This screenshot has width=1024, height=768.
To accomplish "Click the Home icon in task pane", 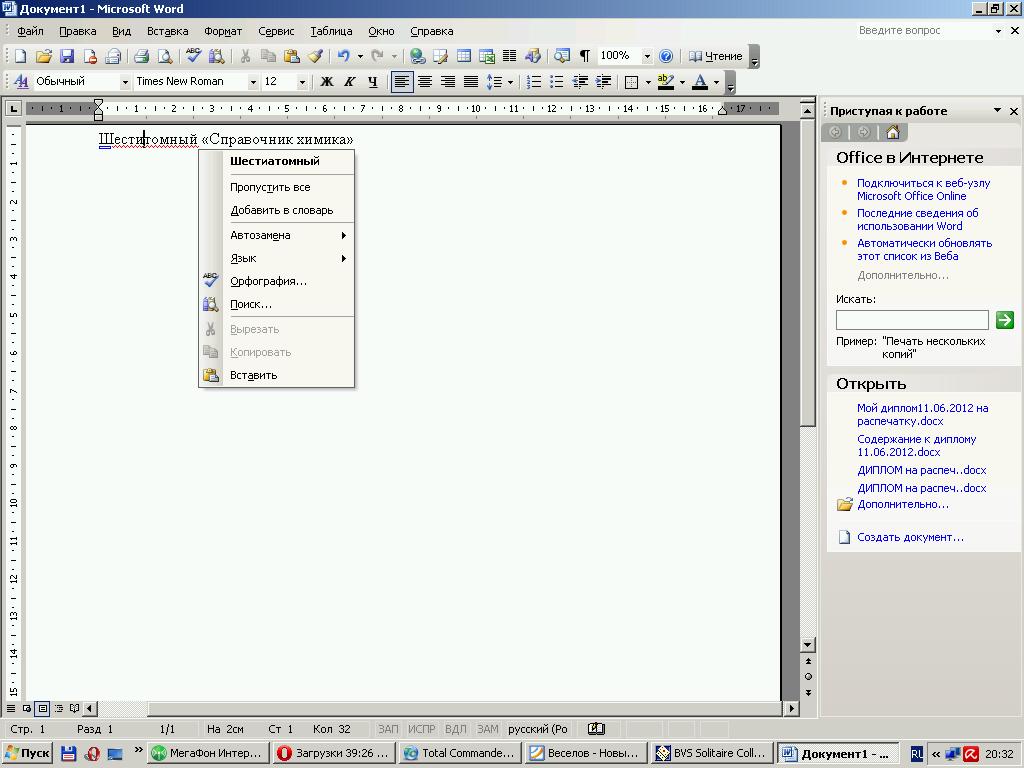I will pos(893,132).
